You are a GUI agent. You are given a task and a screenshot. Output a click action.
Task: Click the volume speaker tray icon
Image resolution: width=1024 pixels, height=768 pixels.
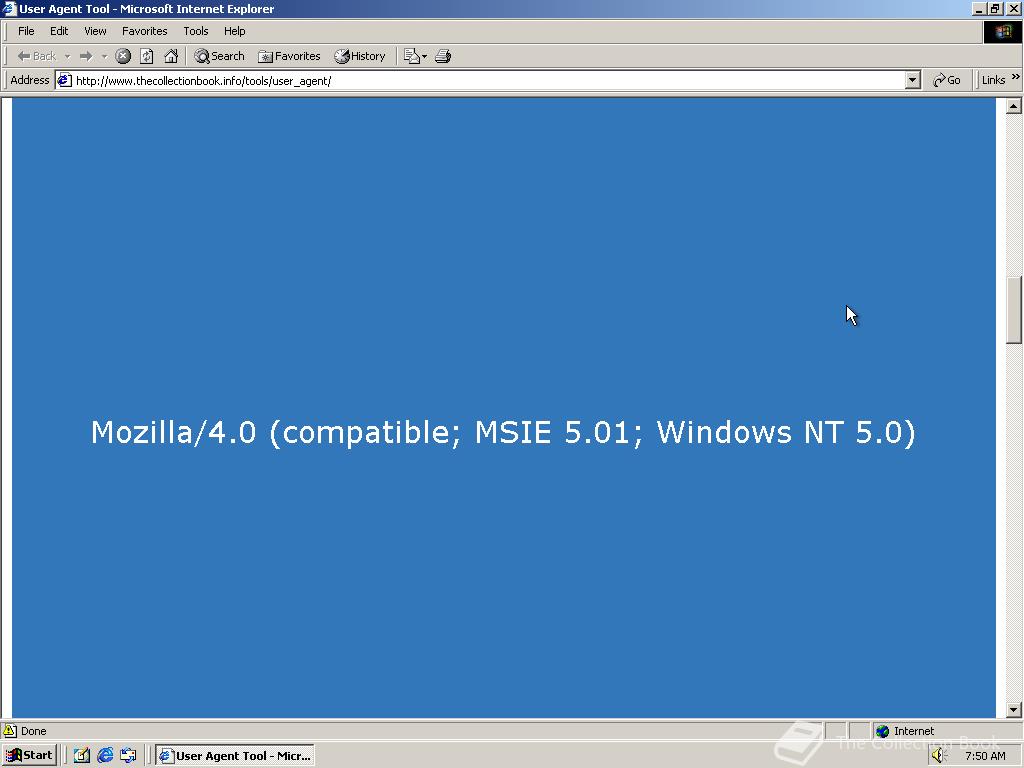938,756
